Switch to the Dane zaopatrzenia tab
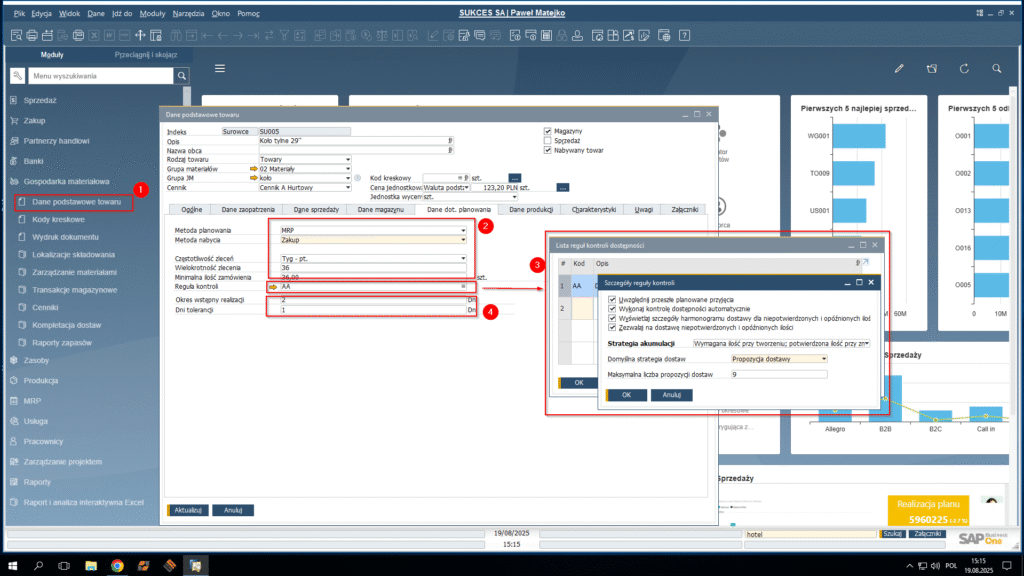The image size is (1024, 576). point(248,210)
